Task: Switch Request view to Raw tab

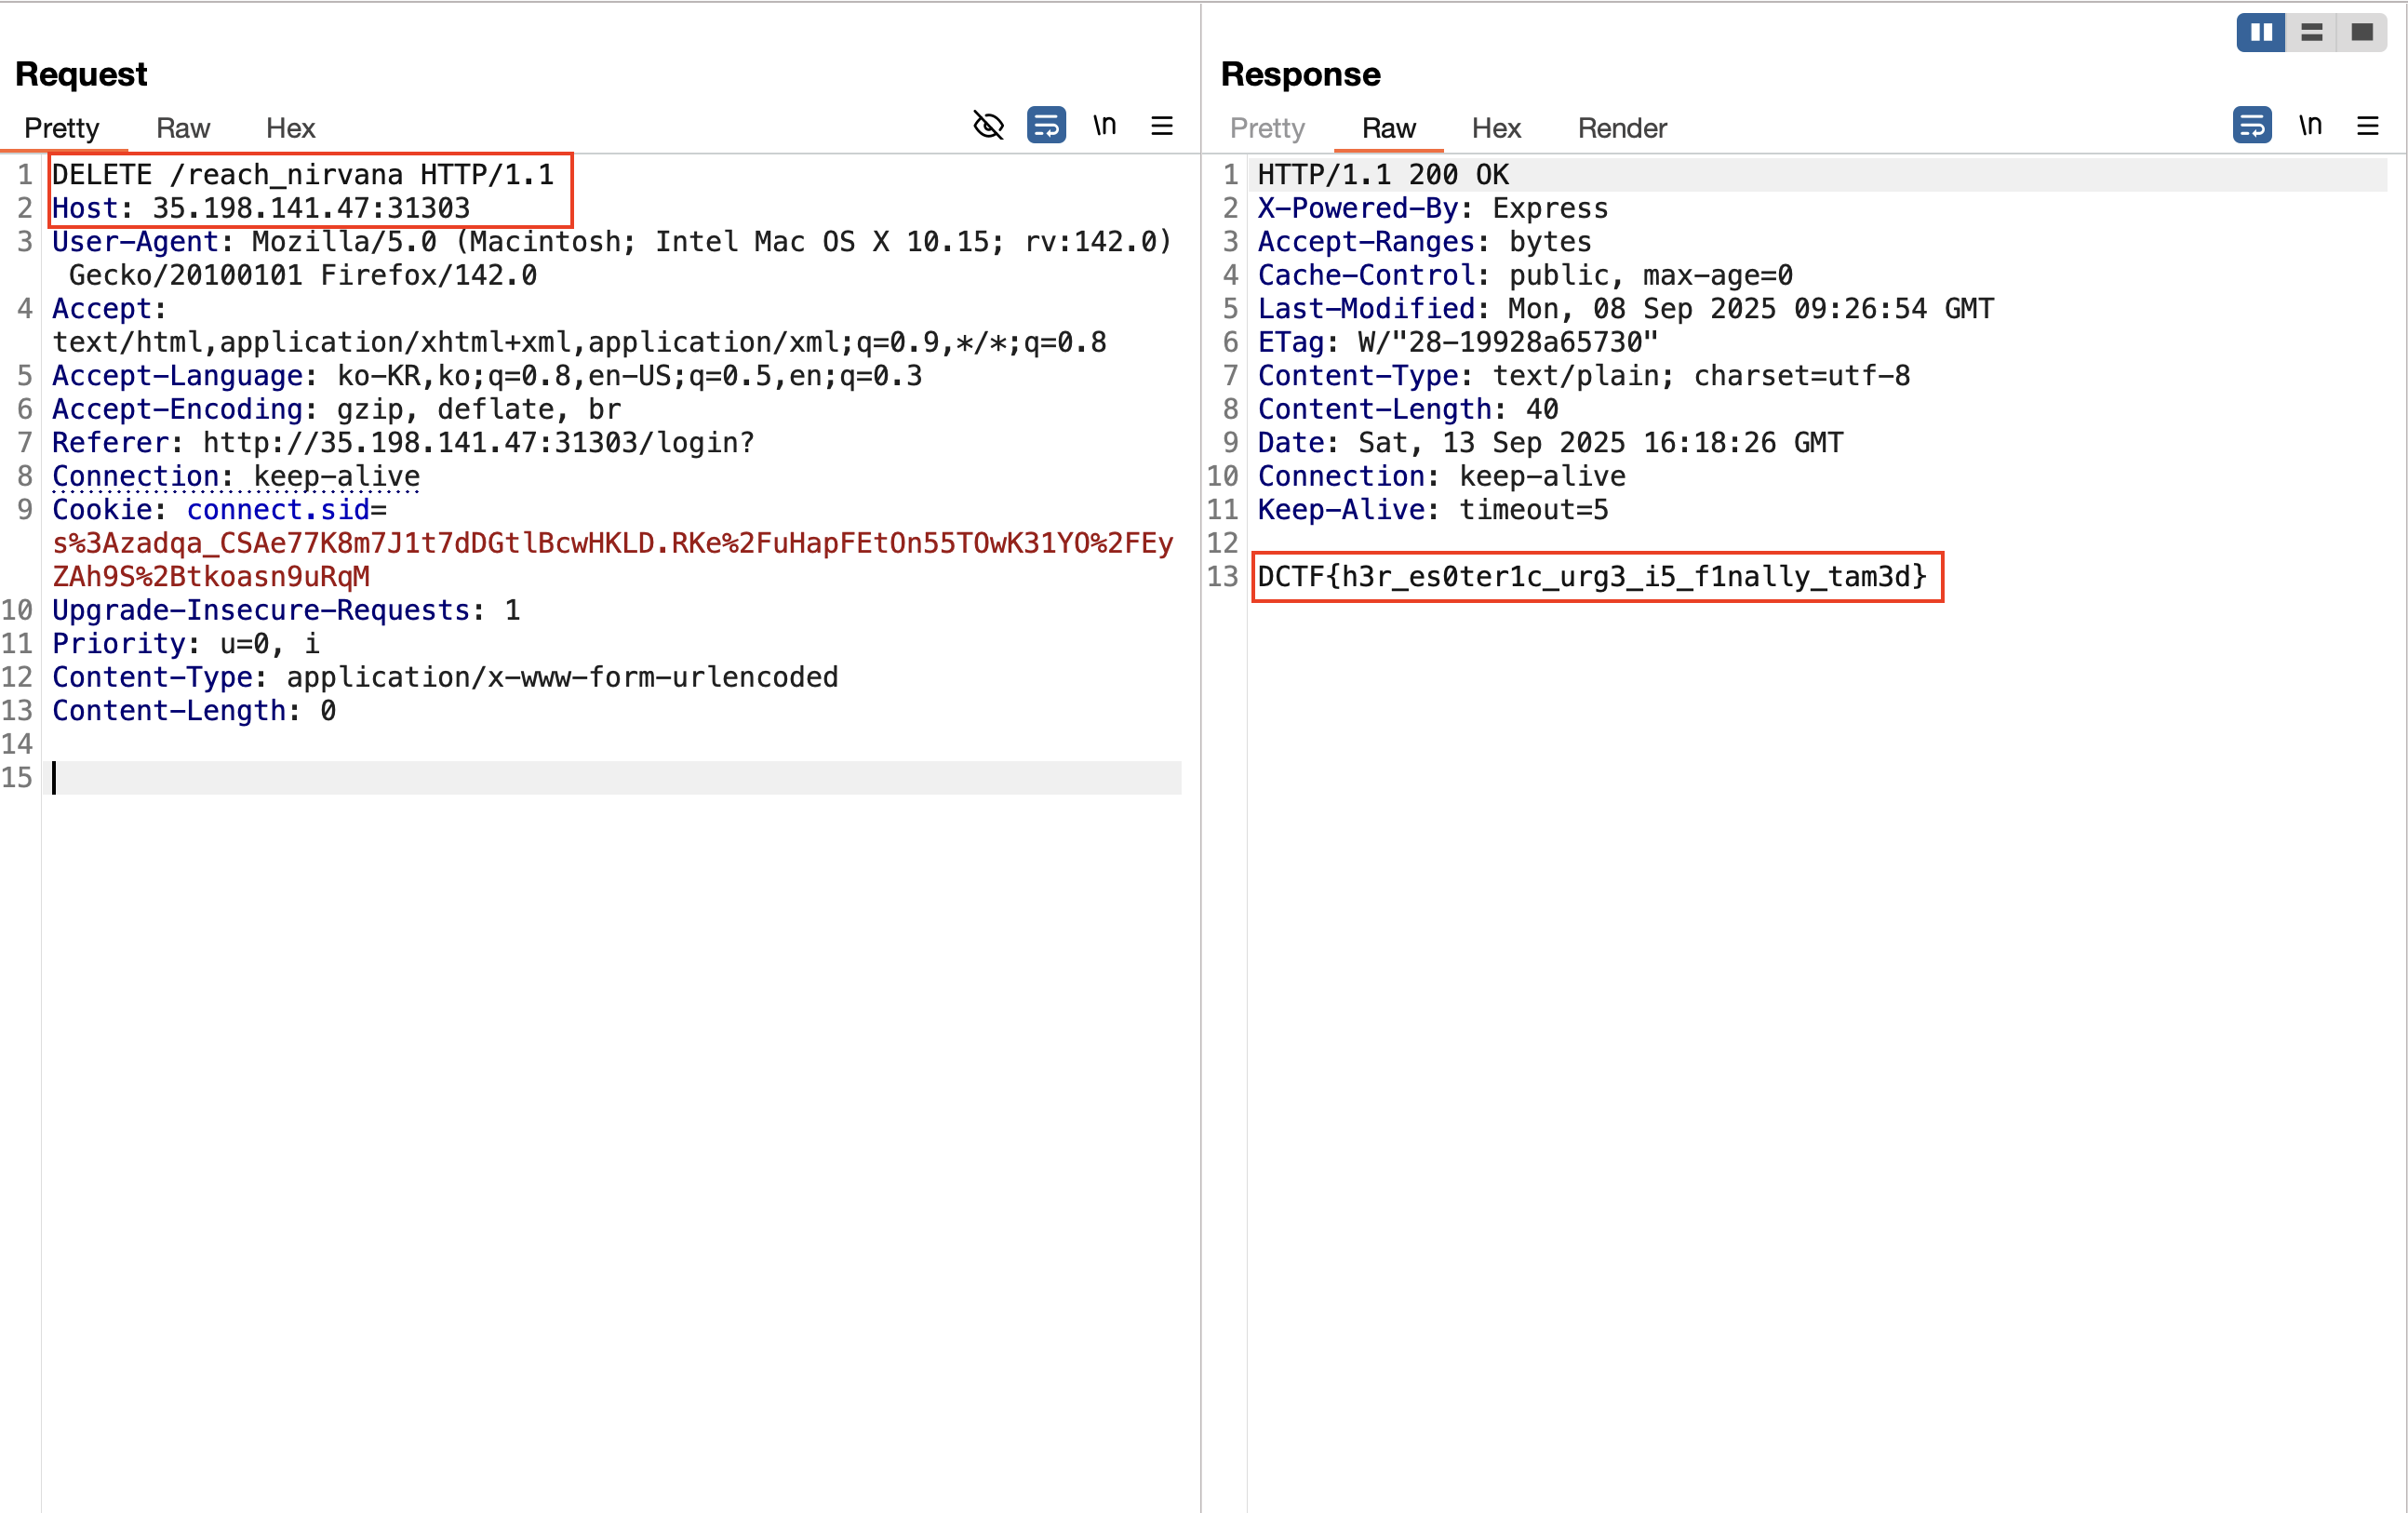Action: [183, 128]
